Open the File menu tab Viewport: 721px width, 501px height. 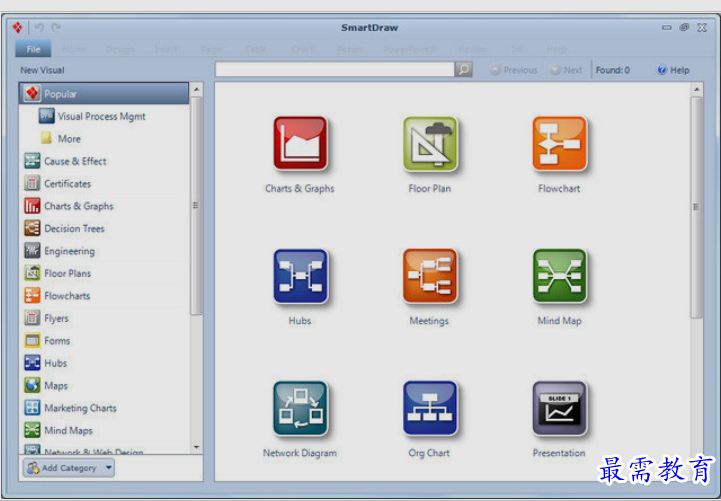[33, 48]
